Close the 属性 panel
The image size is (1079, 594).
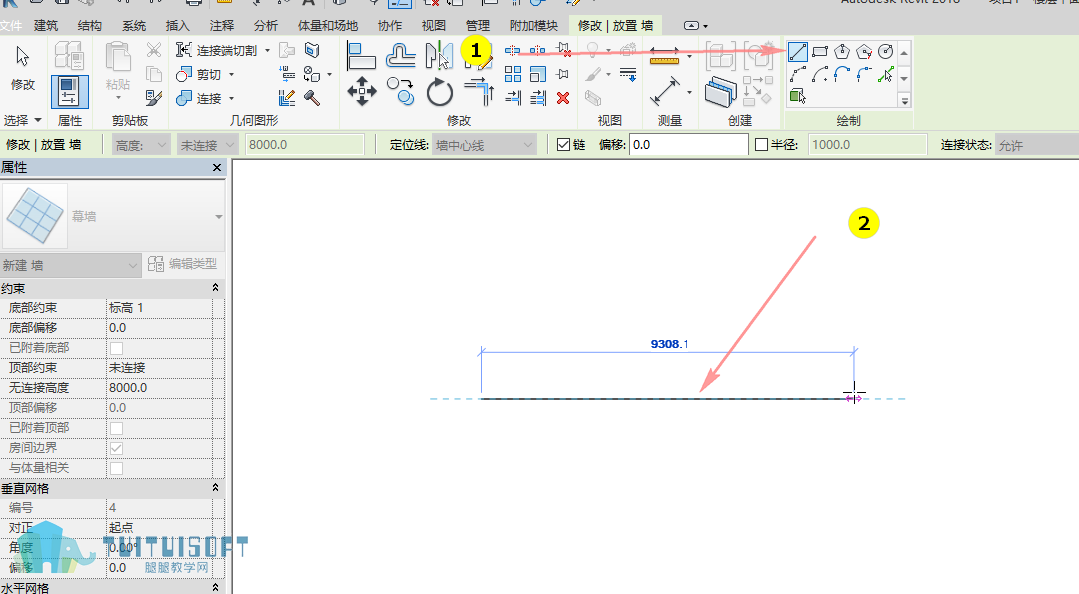217,167
